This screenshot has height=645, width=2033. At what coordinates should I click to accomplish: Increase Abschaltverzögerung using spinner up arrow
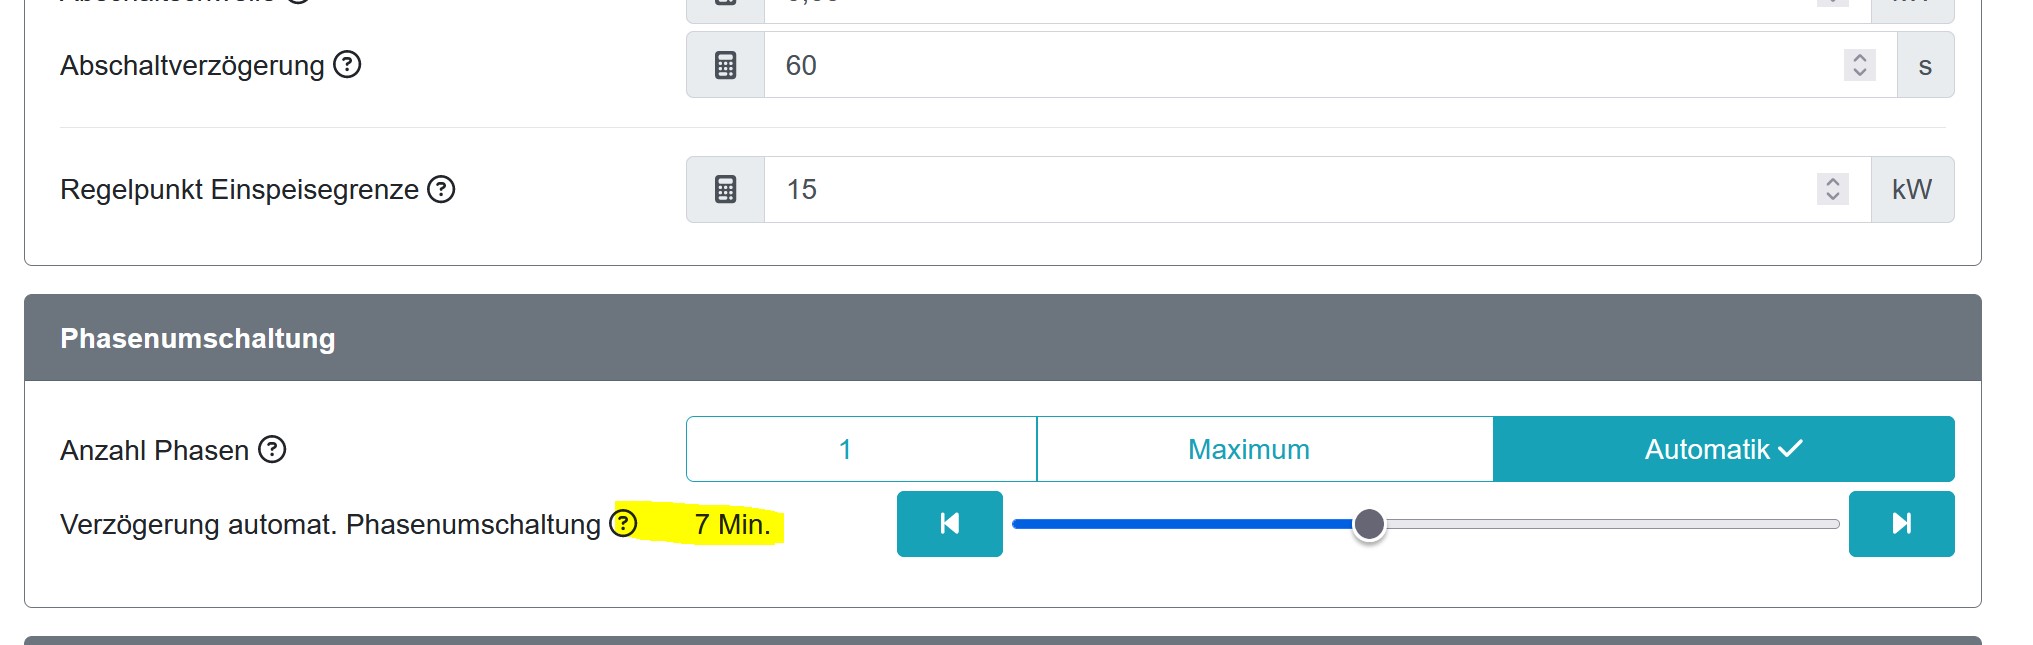tap(1860, 57)
